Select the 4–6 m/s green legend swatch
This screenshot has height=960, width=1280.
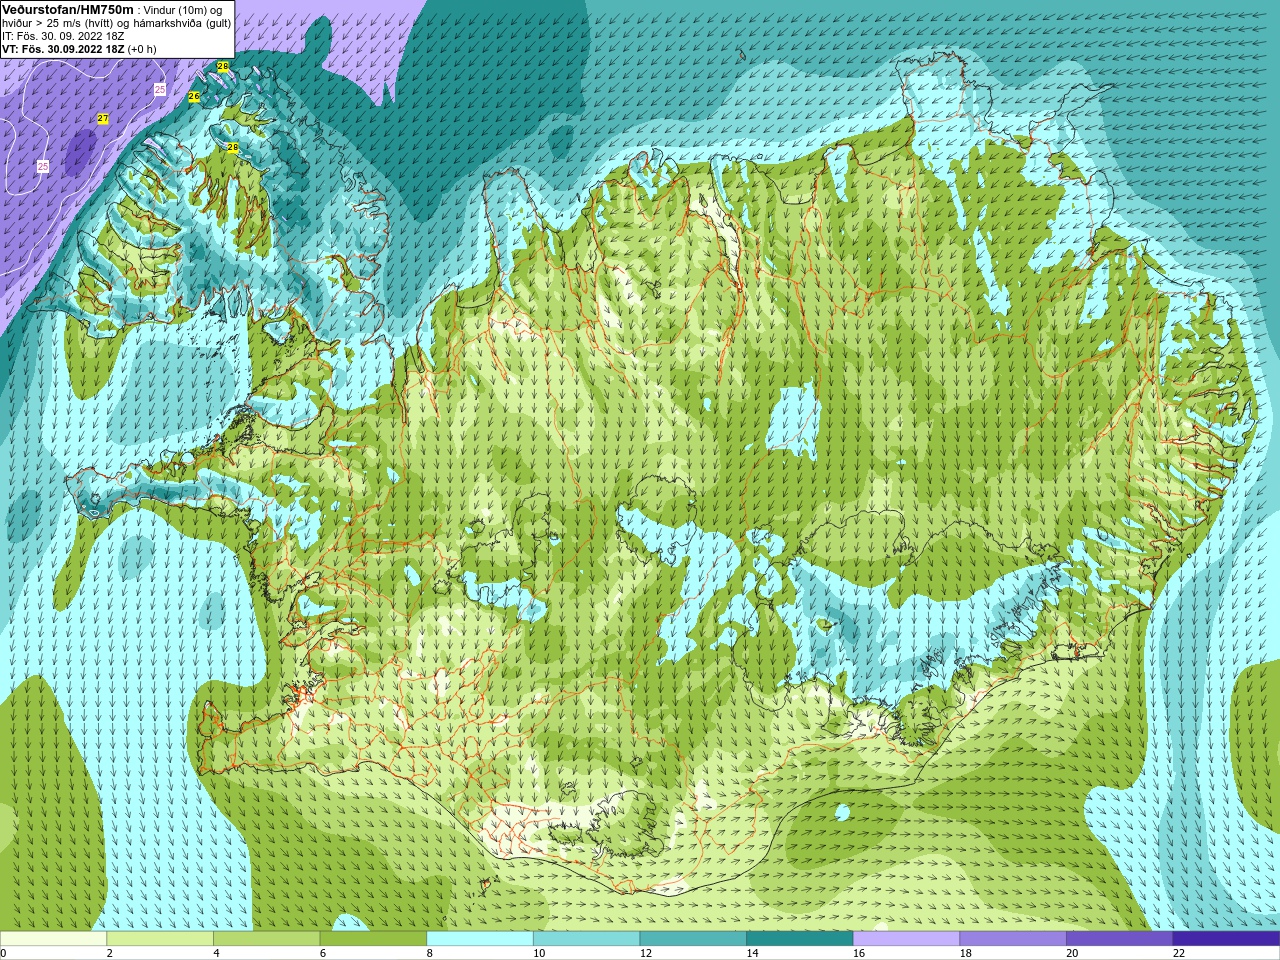coord(266,939)
